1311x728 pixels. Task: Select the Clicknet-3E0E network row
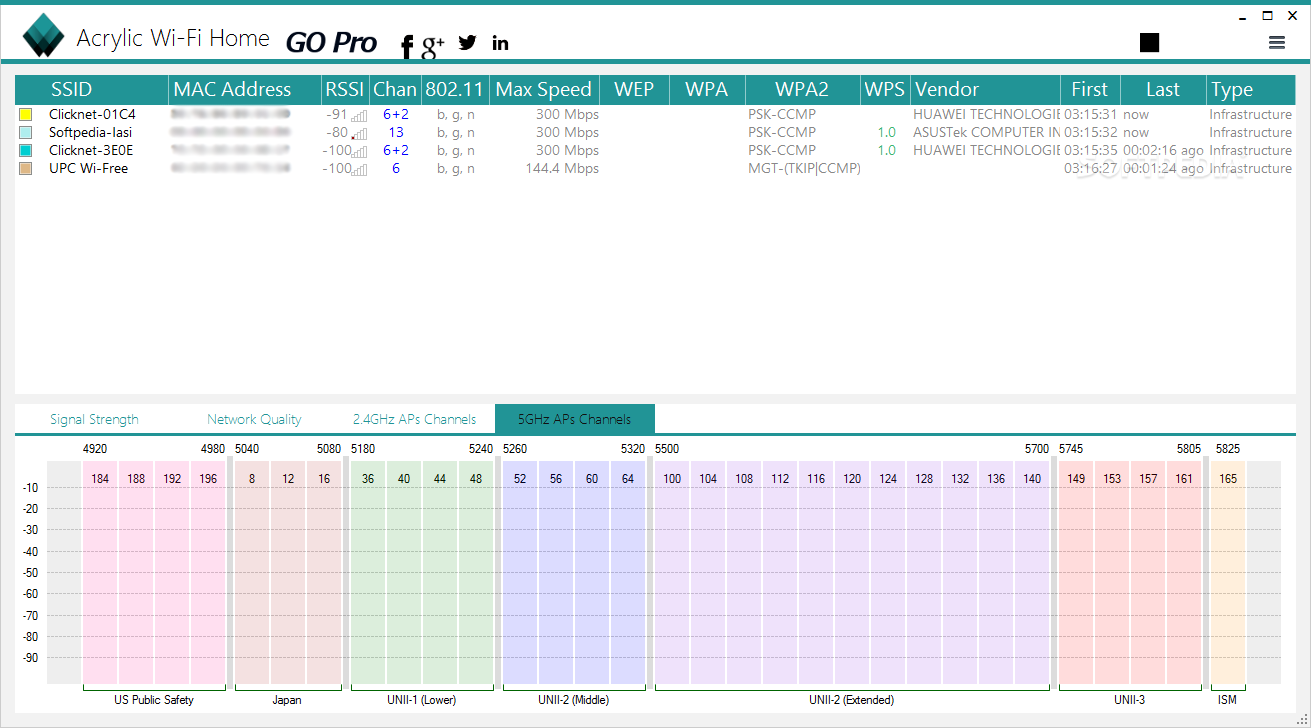[655, 151]
